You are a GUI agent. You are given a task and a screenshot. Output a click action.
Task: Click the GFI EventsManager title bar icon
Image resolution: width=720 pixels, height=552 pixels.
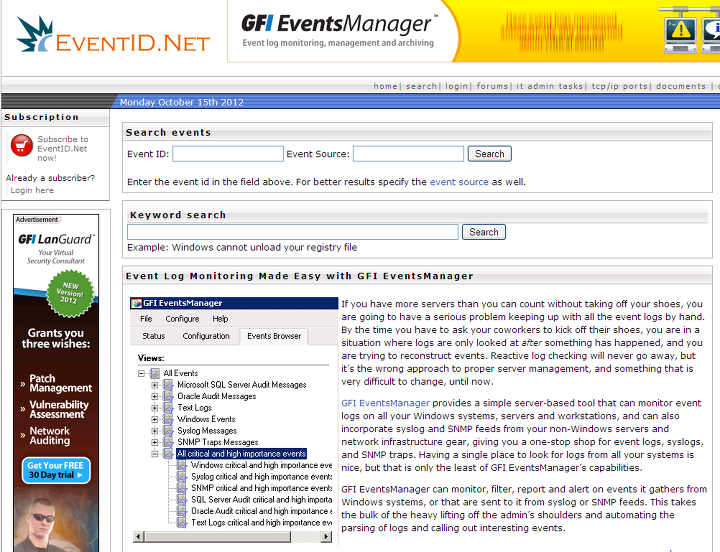click(137, 303)
